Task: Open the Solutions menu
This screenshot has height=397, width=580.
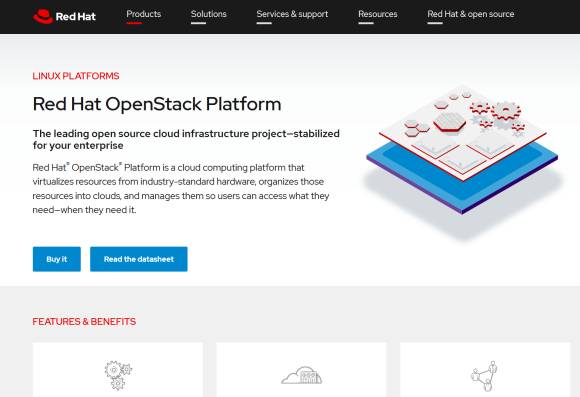Action: [x=209, y=14]
